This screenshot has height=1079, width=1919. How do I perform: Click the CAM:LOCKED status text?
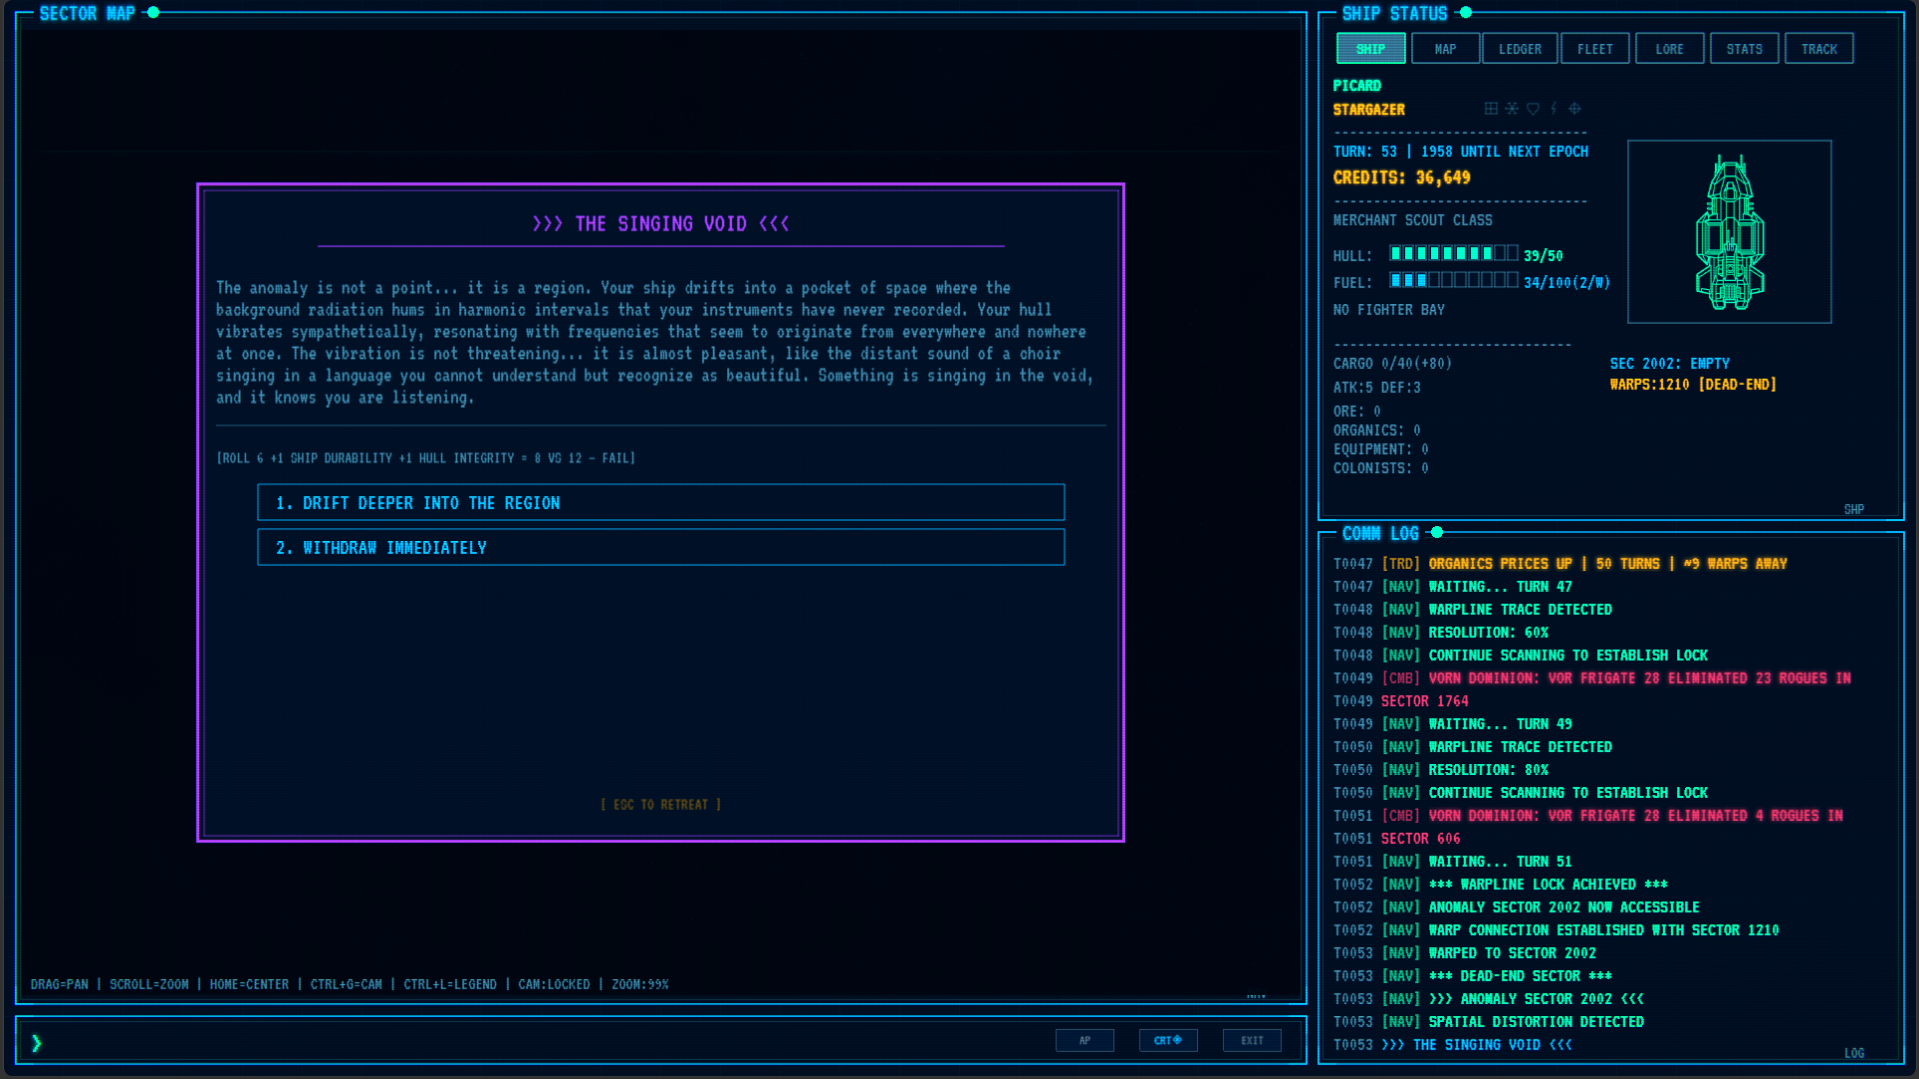553,985
